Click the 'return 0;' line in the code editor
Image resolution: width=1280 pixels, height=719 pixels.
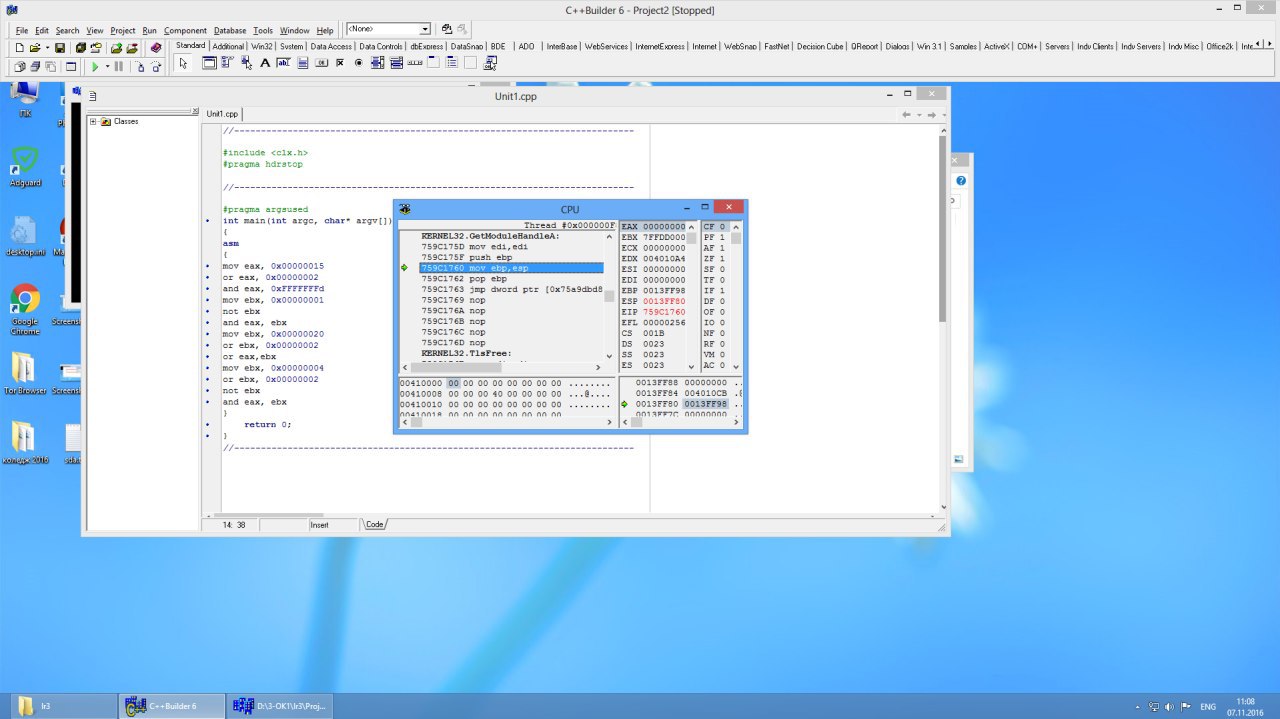[x=267, y=424]
